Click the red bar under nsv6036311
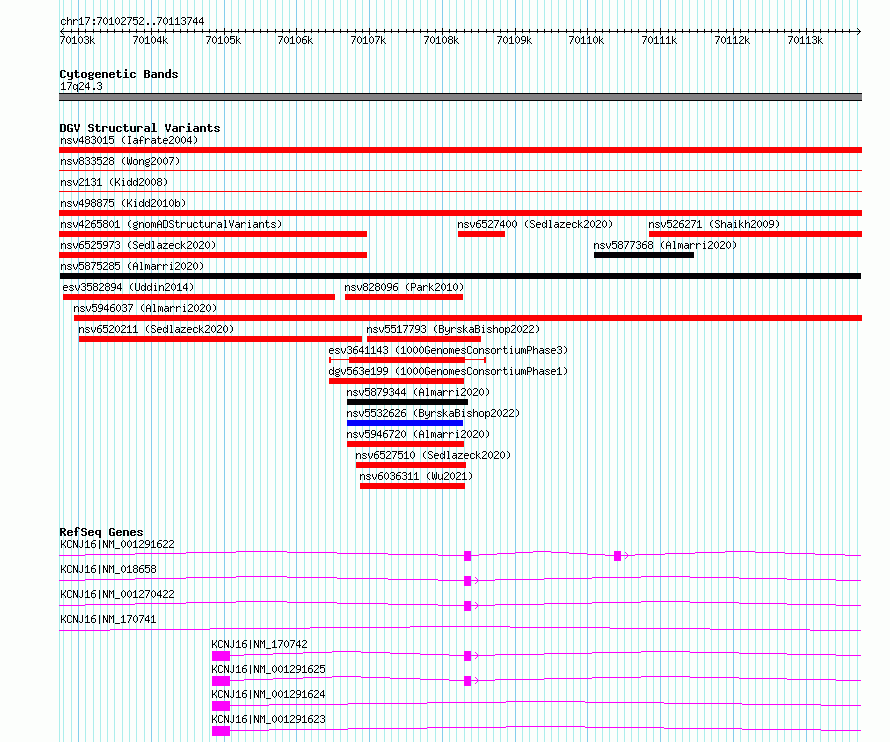Viewport: 890px width, 742px height. tap(412, 486)
